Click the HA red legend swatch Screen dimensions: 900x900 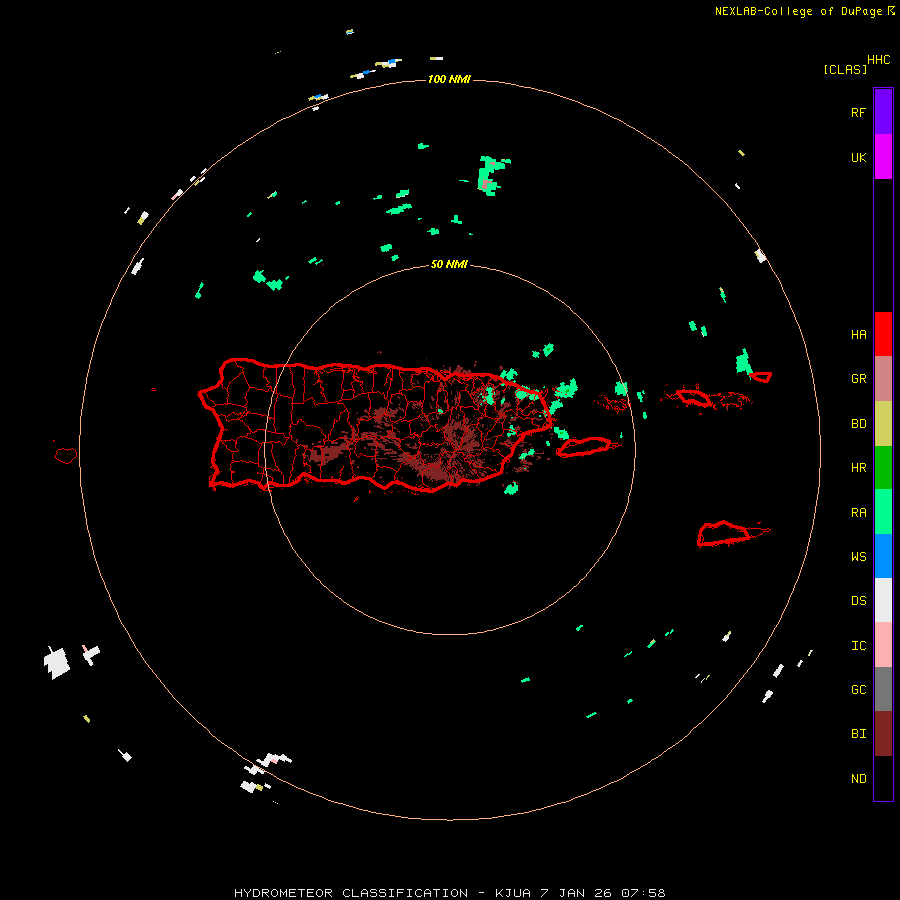point(883,334)
